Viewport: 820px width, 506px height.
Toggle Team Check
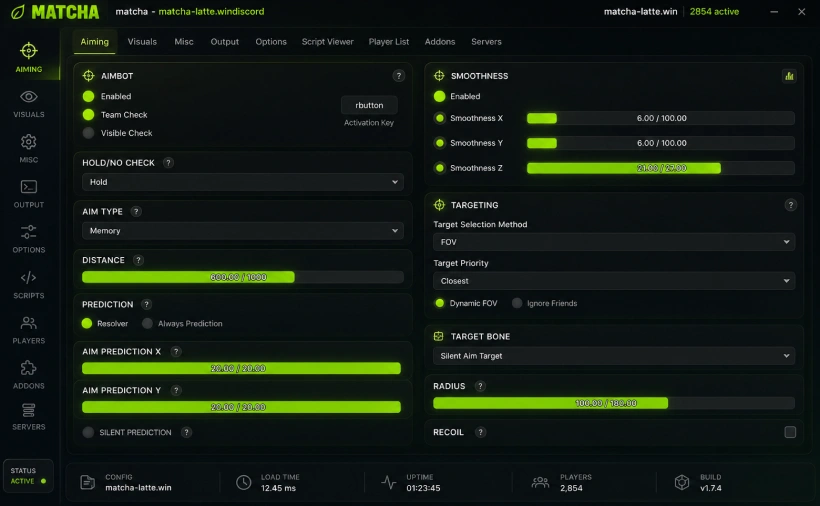coord(88,114)
